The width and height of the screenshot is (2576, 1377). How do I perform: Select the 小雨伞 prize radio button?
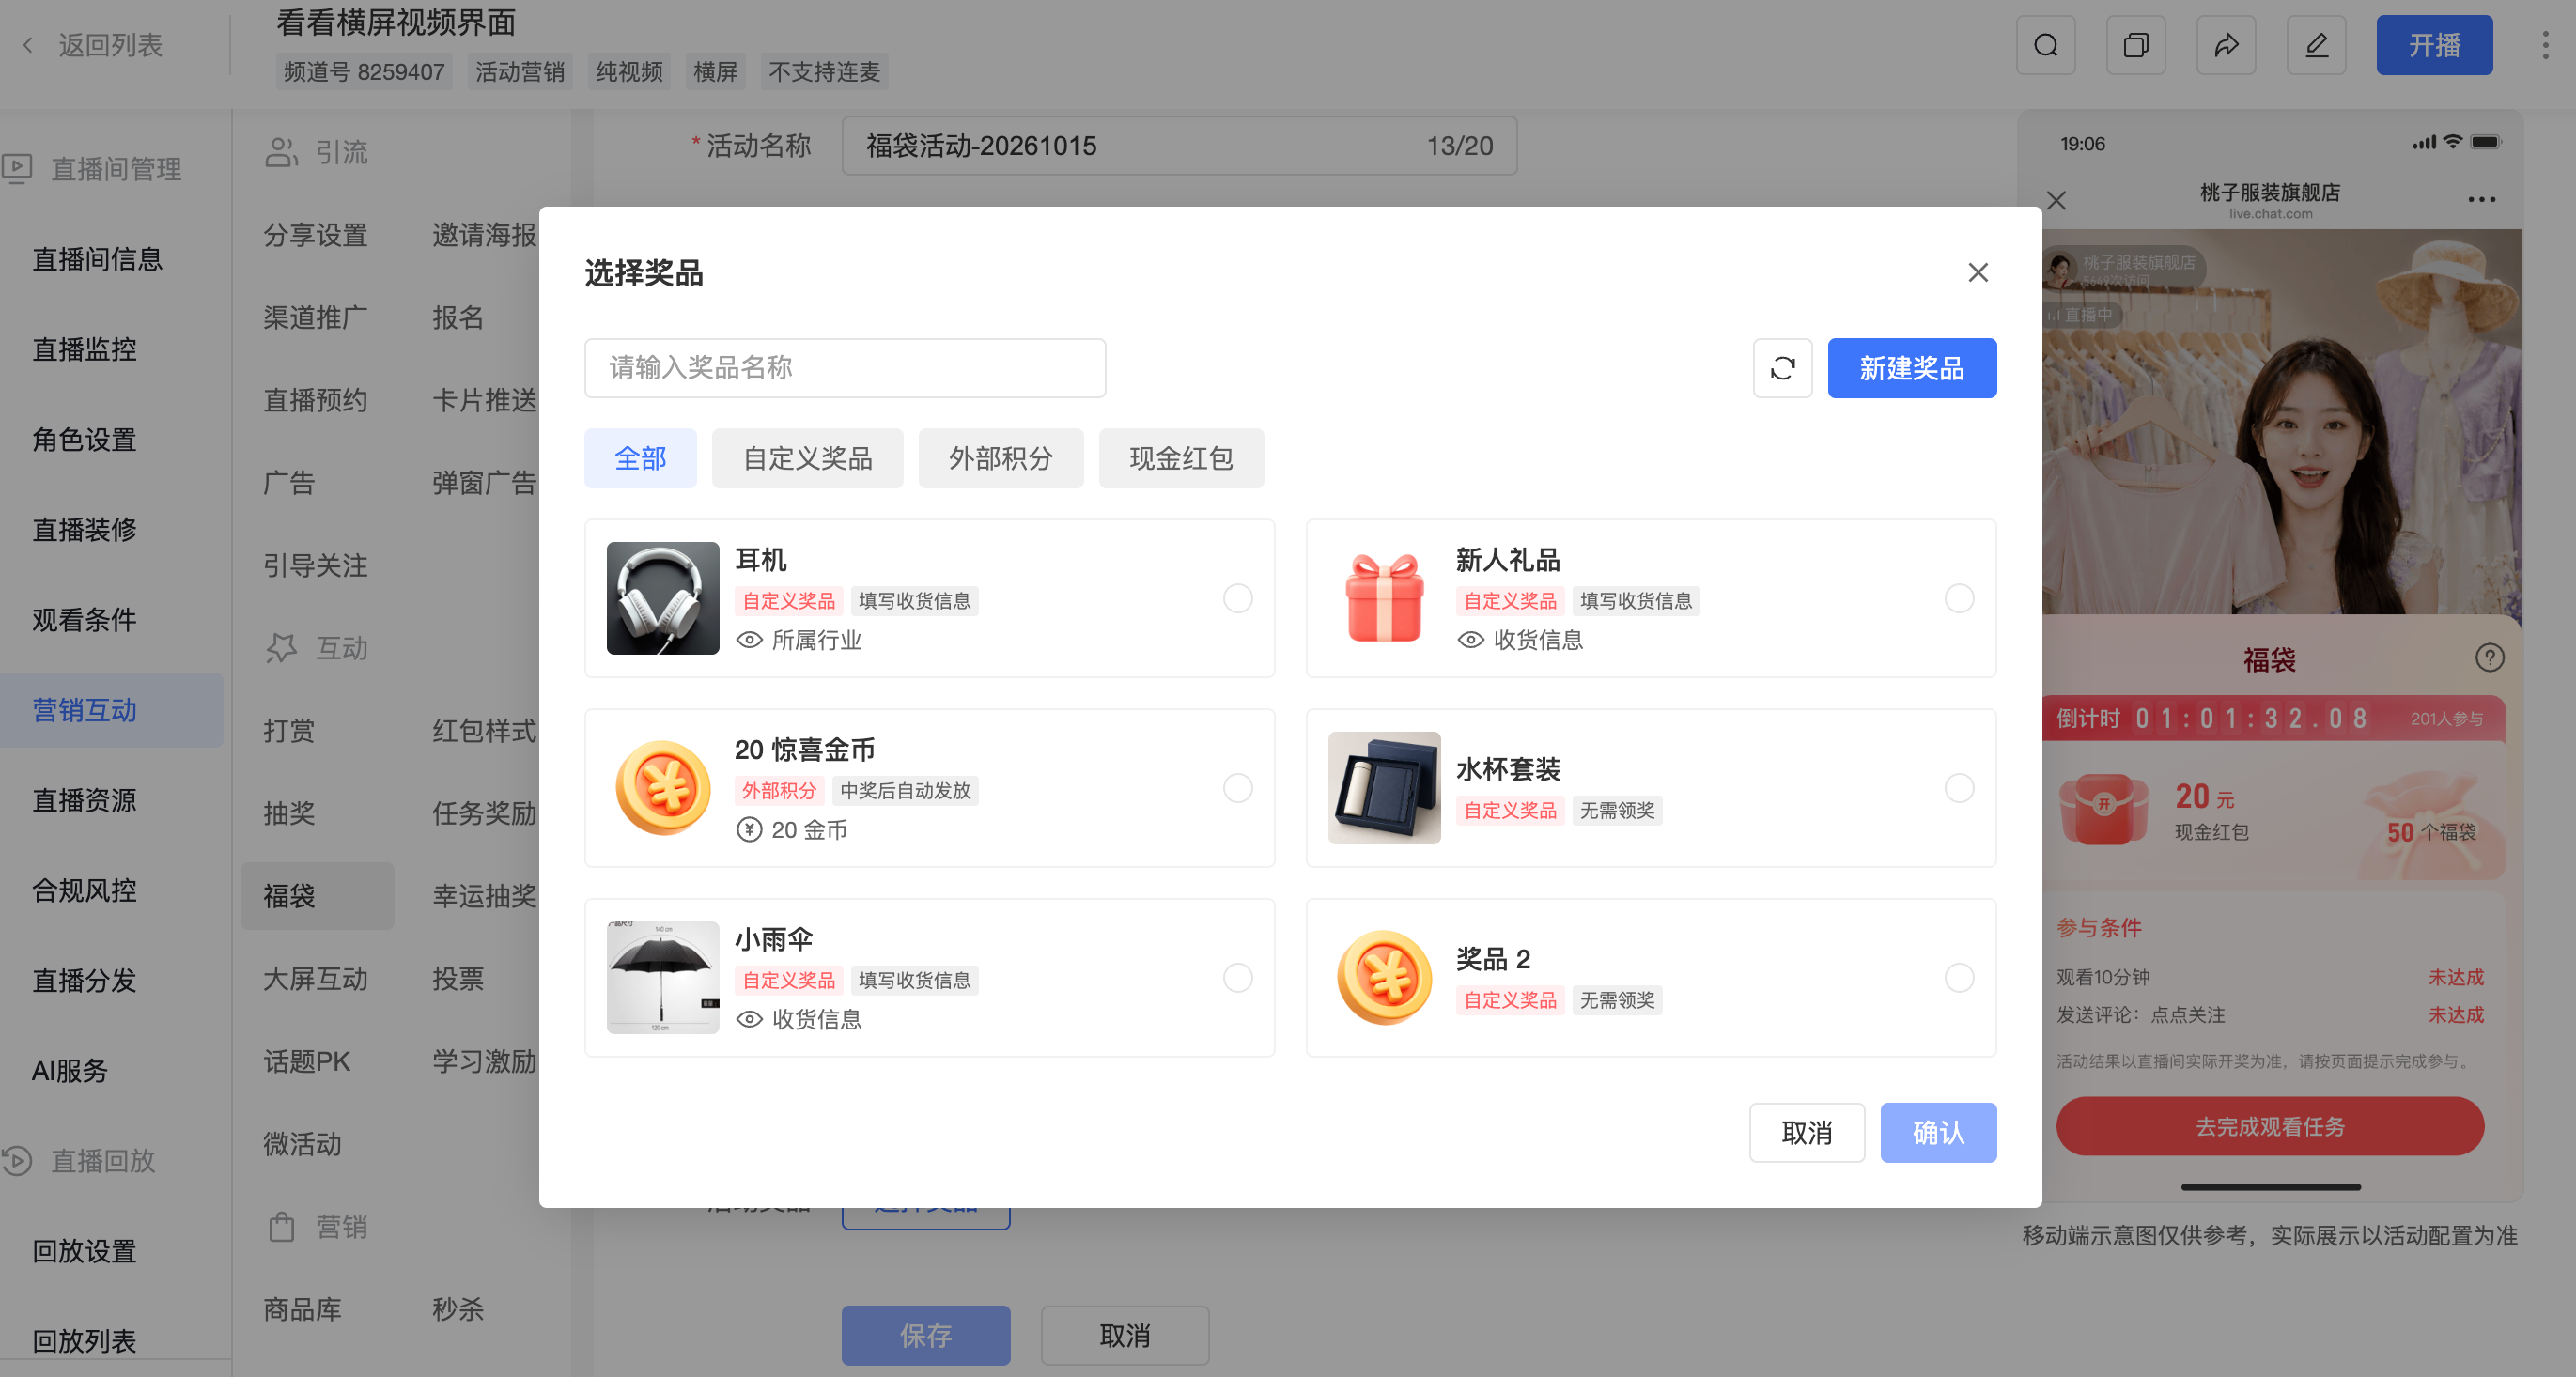point(1237,977)
